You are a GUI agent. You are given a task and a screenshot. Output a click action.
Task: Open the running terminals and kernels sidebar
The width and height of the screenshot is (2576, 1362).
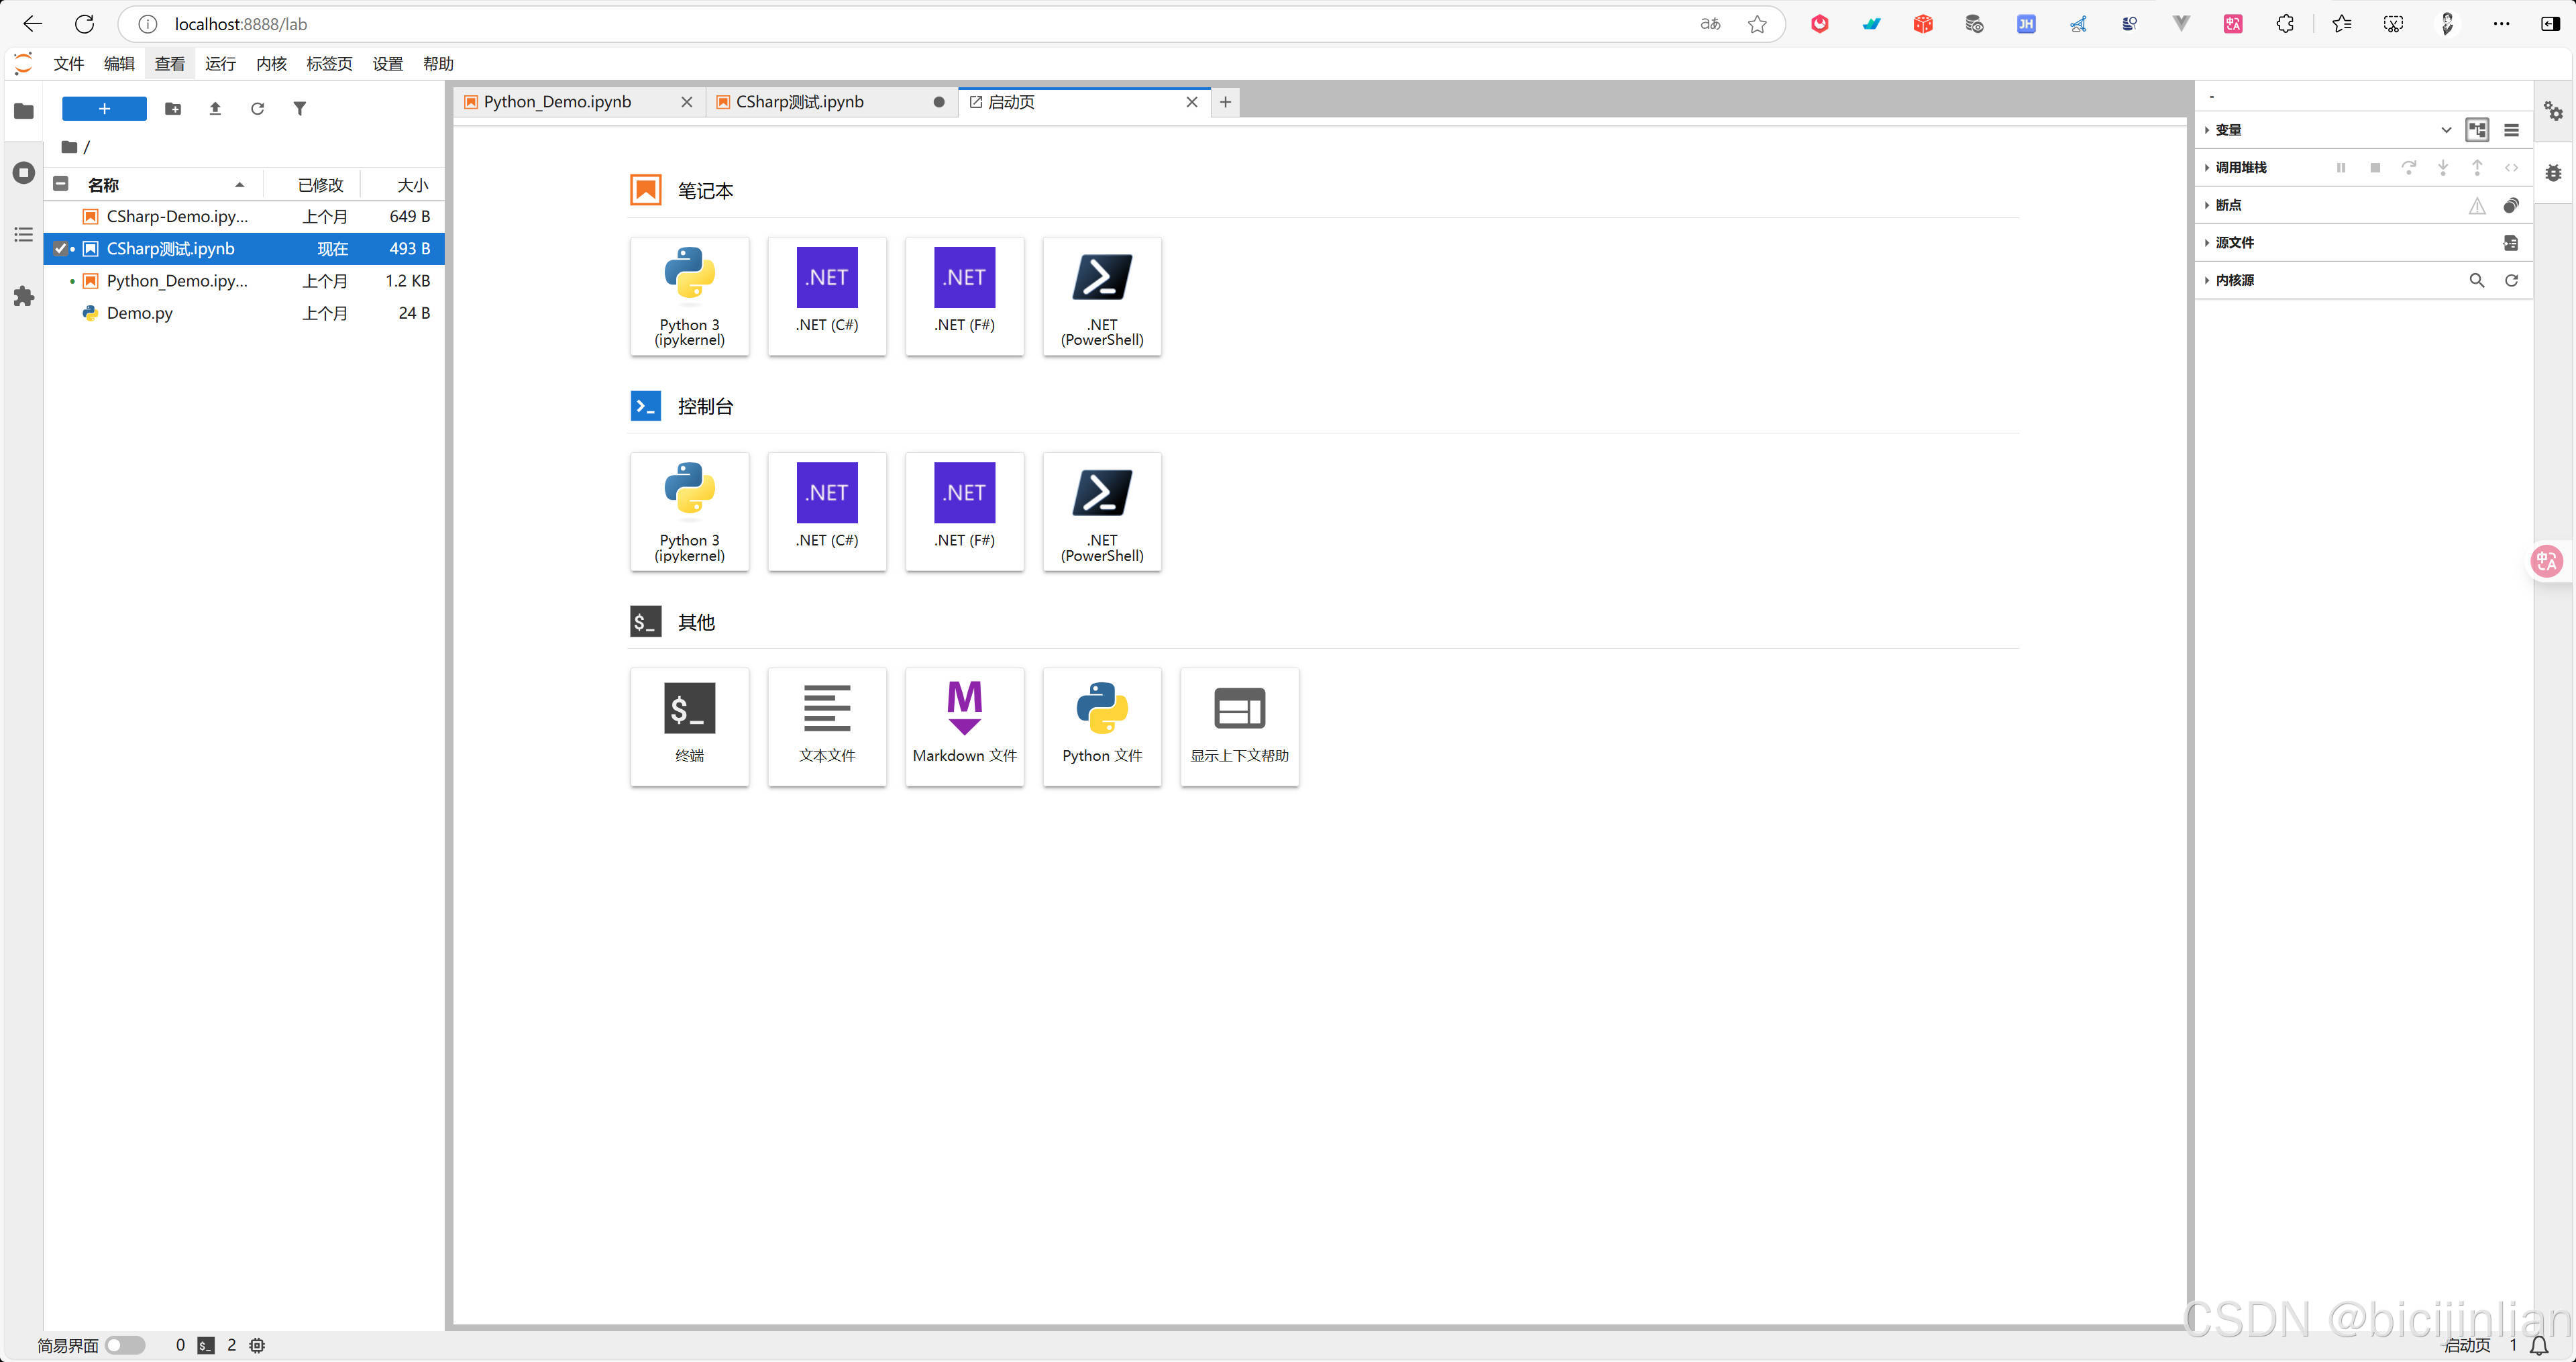(x=24, y=172)
